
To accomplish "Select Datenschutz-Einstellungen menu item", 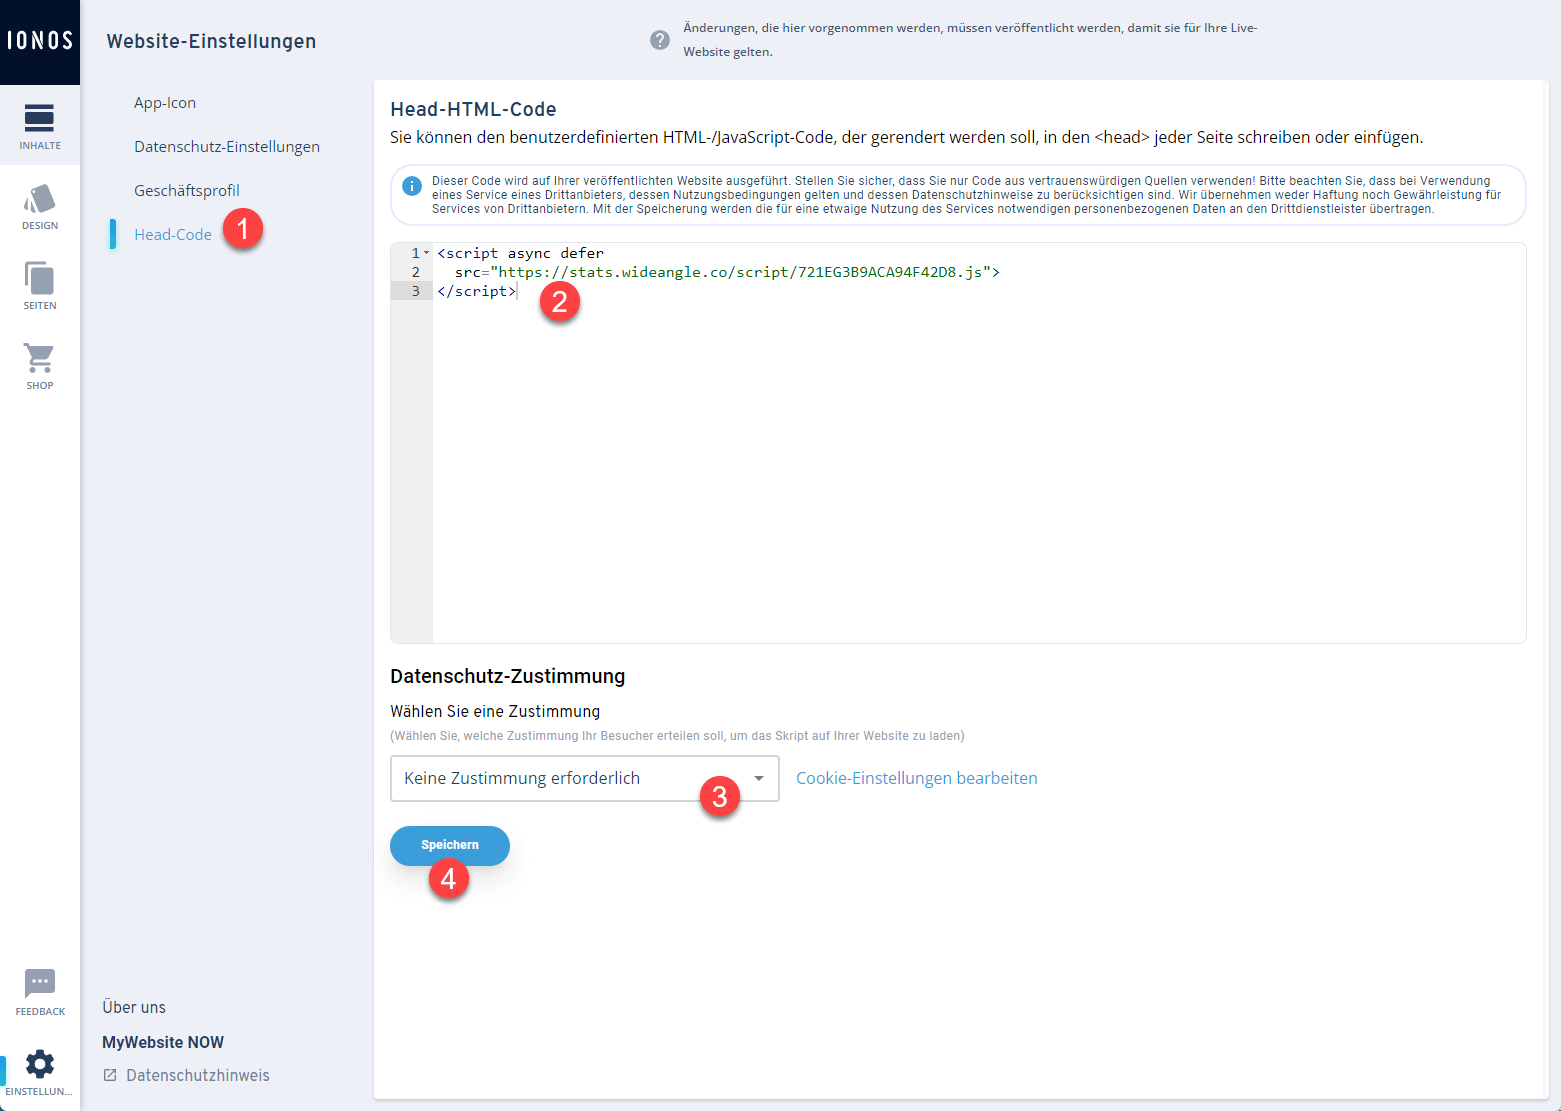I will click(x=227, y=147).
